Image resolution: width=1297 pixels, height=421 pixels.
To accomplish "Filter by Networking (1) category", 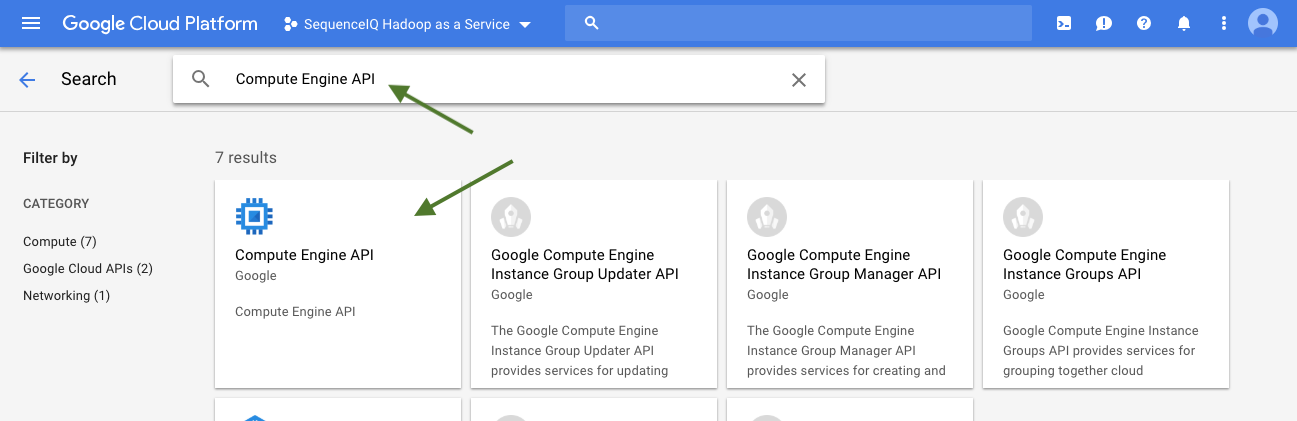I will click(x=67, y=296).
